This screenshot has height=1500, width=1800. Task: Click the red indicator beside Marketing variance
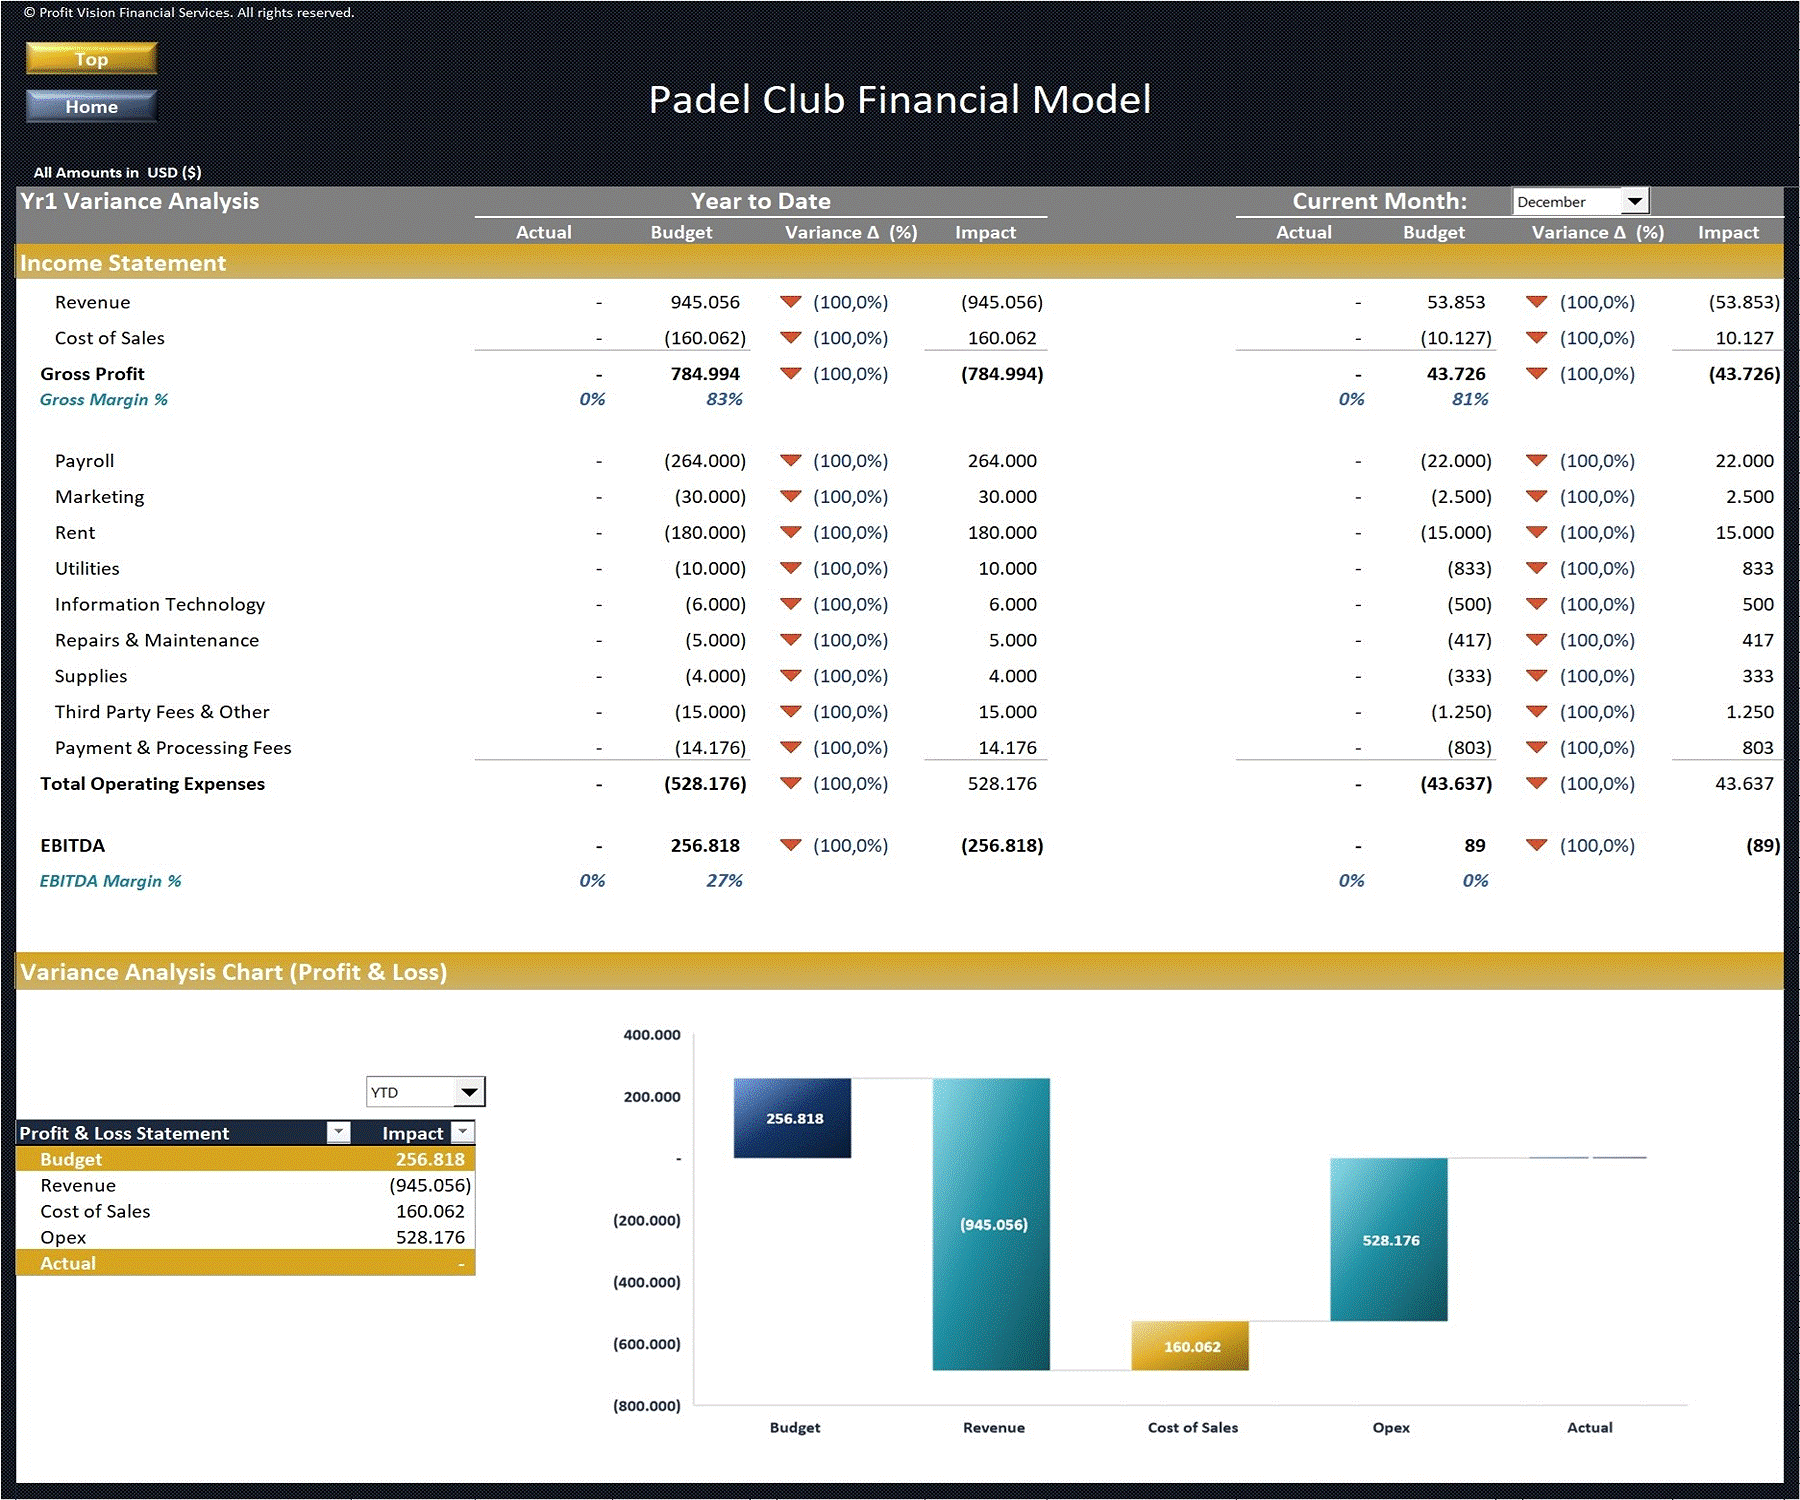791,497
